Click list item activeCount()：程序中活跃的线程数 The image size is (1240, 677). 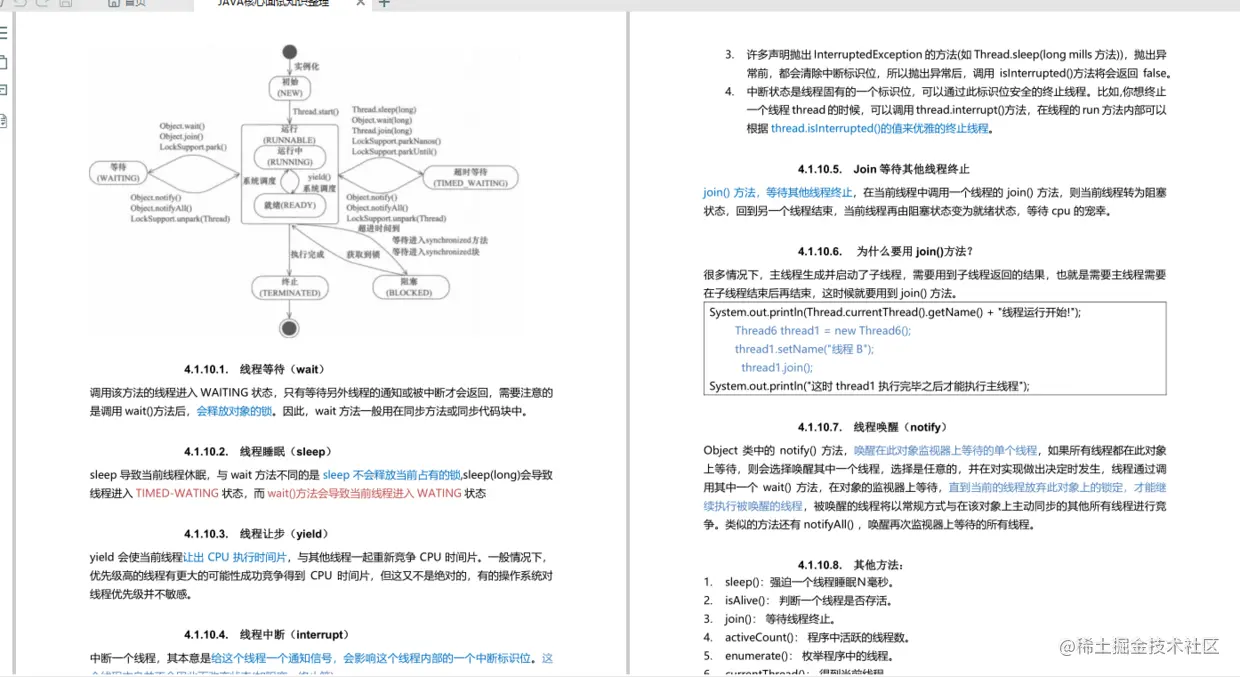coord(817,637)
